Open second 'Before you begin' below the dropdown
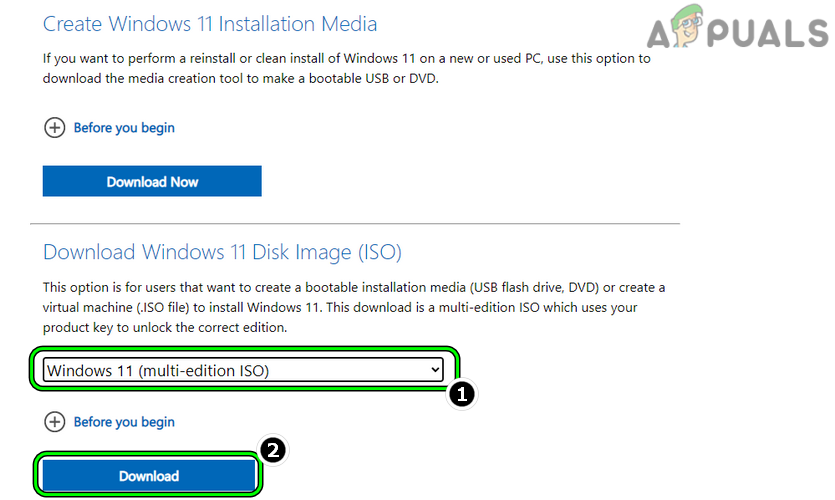Screen dimensions: 835x500 tap(124, 422)
